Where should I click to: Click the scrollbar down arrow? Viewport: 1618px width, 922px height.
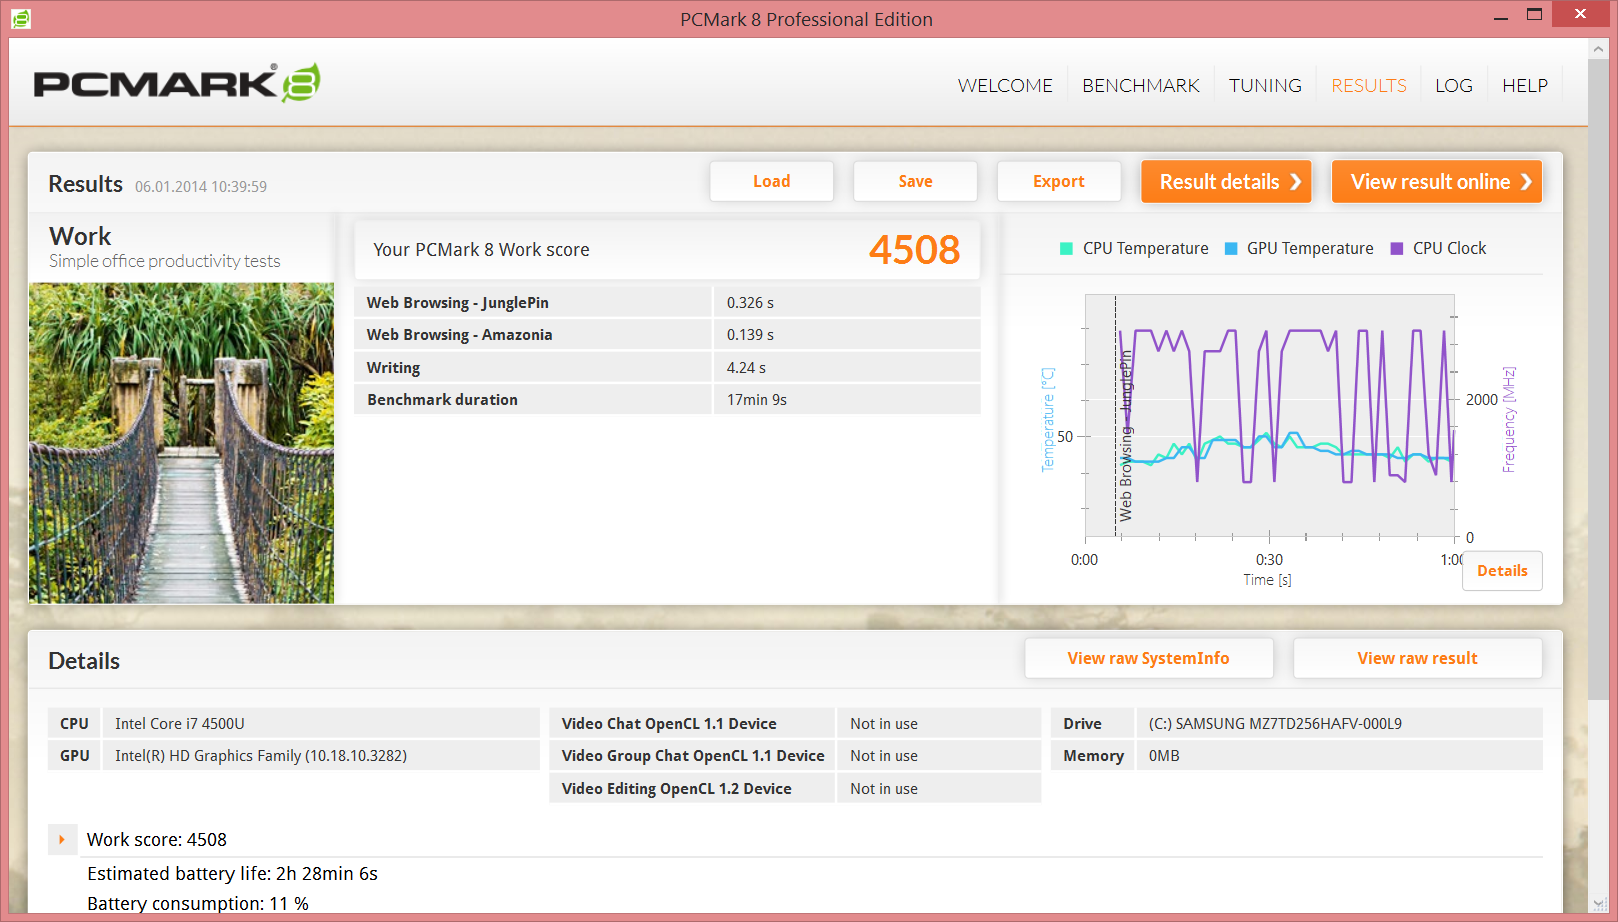coord(1599,903)
